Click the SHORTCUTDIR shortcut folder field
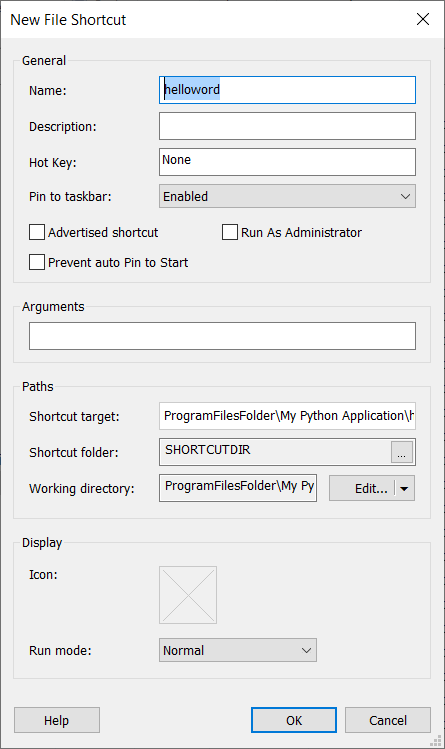 tap(275, 452)
